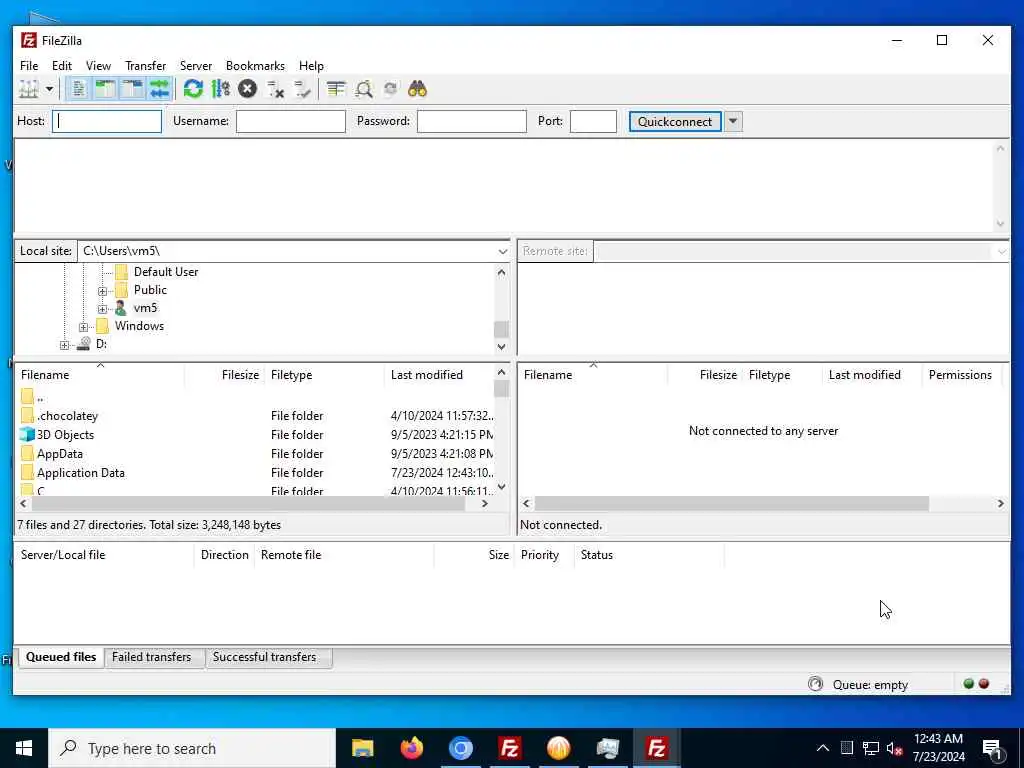This screenshot has width=1024, height=768.
Task: Sort remote list by Permissions column
Action: pos(960,375)
